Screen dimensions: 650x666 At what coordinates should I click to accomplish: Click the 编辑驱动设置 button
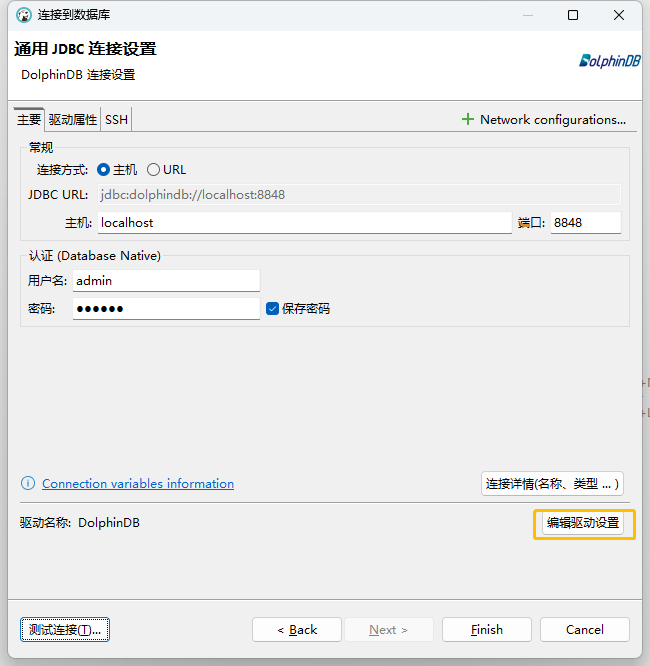[583, 523]
